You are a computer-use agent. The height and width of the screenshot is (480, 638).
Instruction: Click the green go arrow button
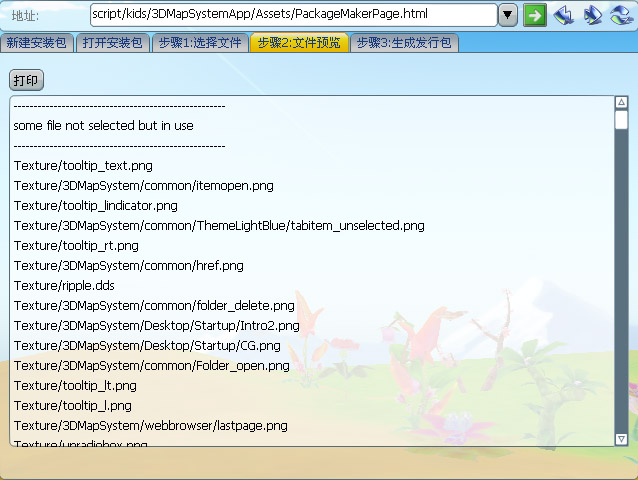pyautogui.click(x=535, y=15)
